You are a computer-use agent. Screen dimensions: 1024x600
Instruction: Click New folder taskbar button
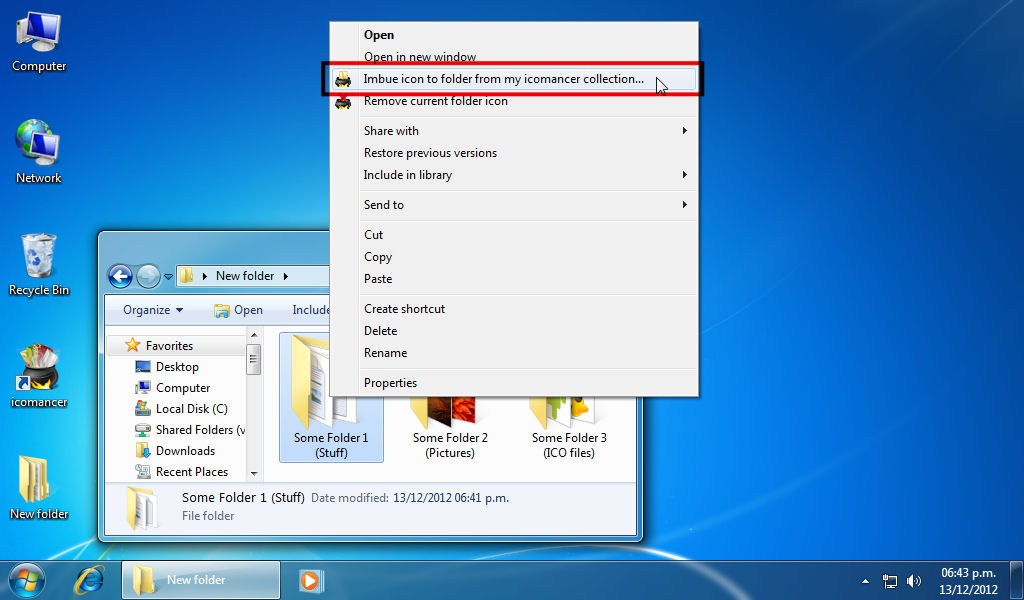(200, 580)
